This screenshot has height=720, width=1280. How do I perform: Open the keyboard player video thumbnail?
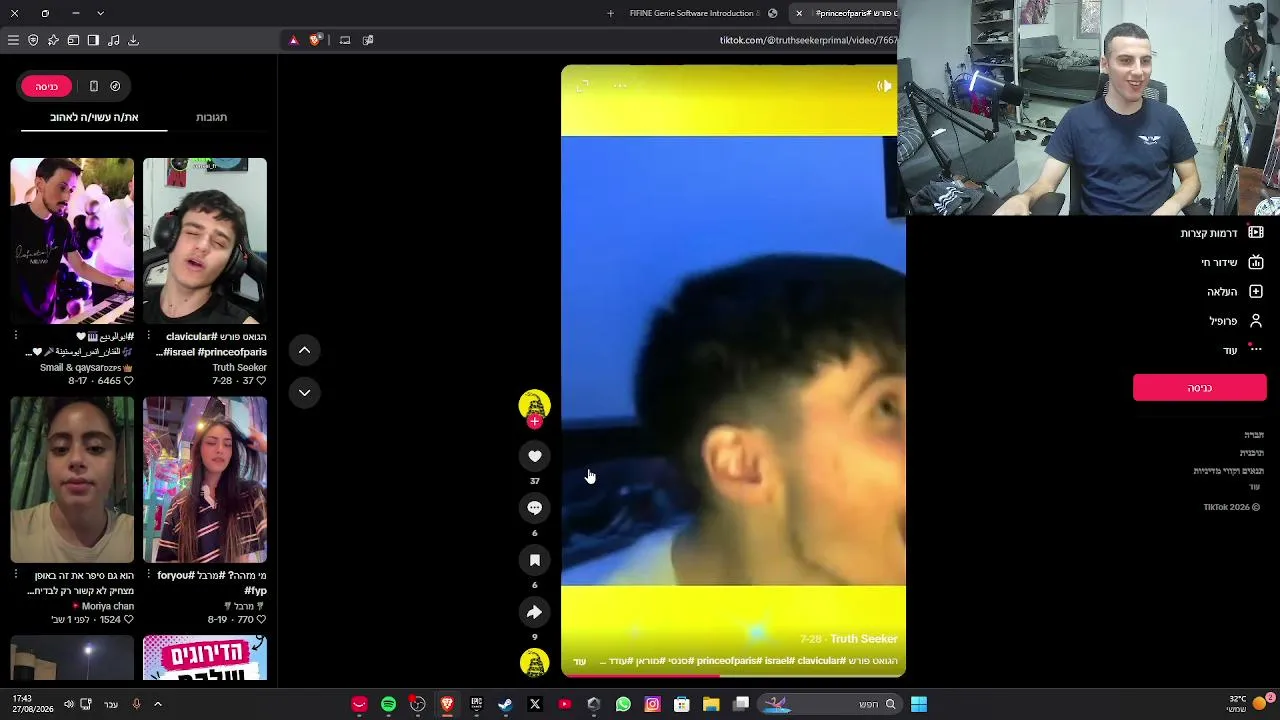(x=72, y=241)
